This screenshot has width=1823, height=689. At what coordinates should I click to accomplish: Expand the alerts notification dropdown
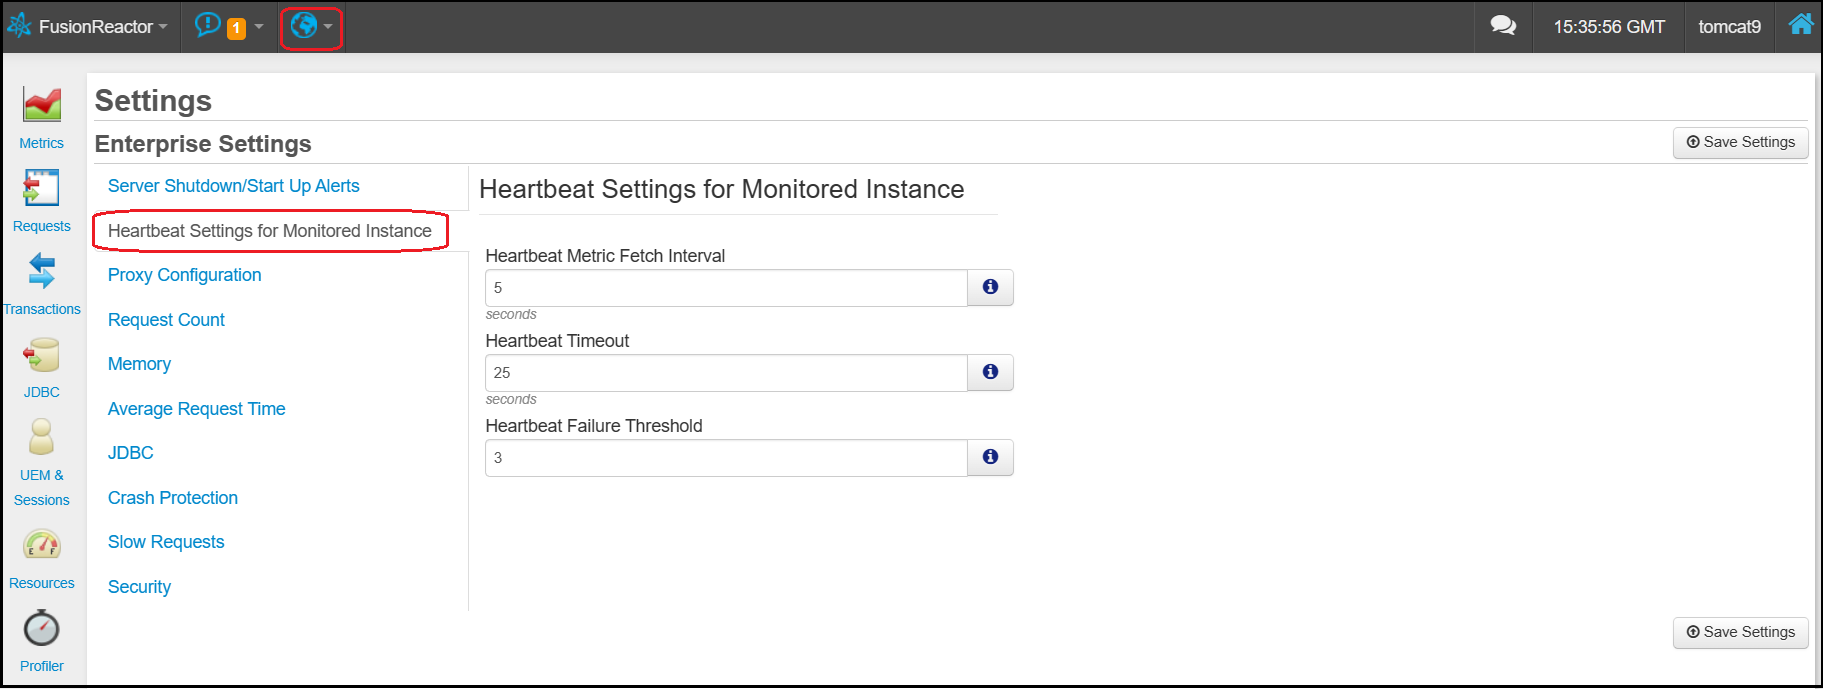pos(230,26)
